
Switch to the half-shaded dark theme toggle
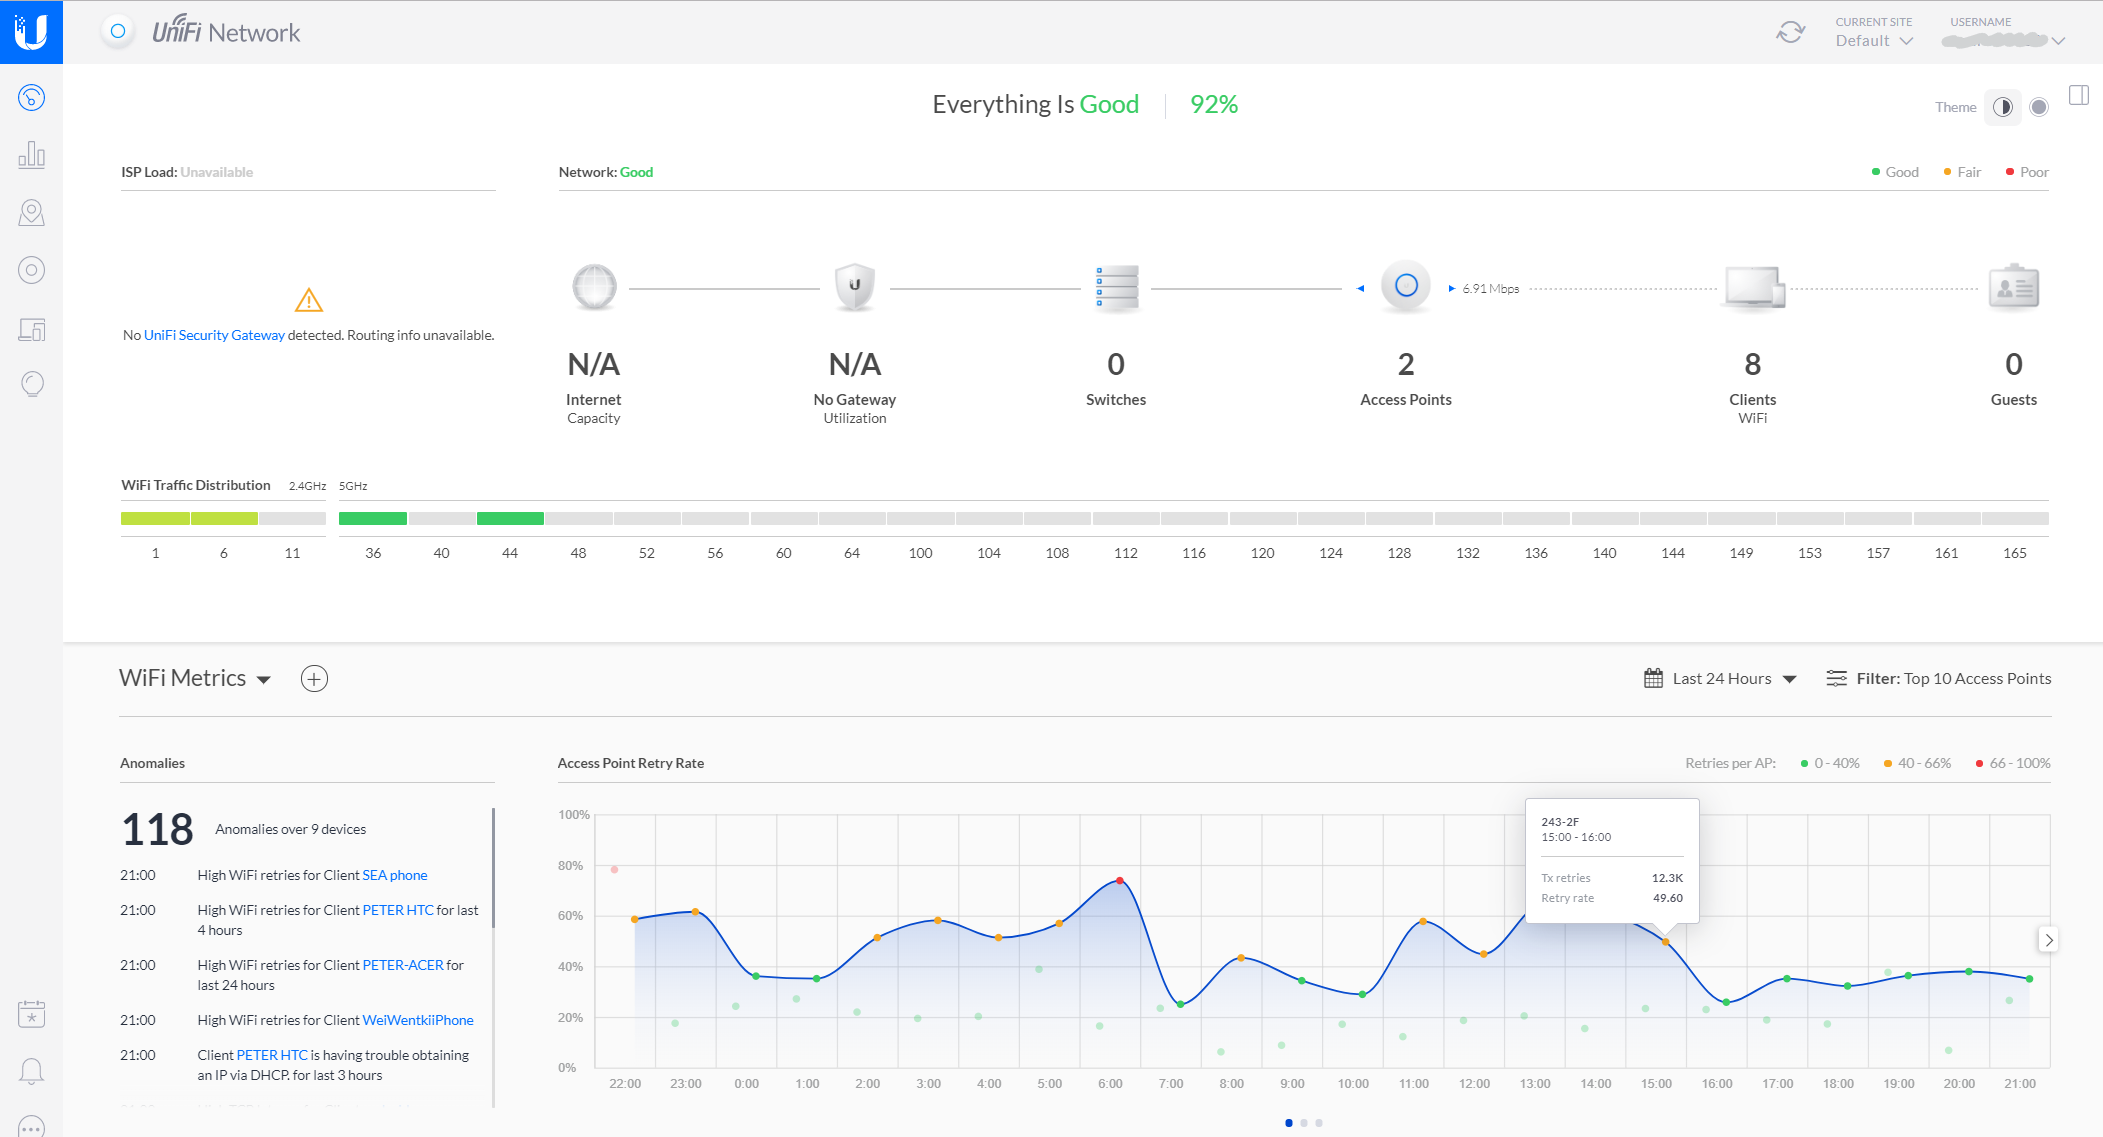2002,107
